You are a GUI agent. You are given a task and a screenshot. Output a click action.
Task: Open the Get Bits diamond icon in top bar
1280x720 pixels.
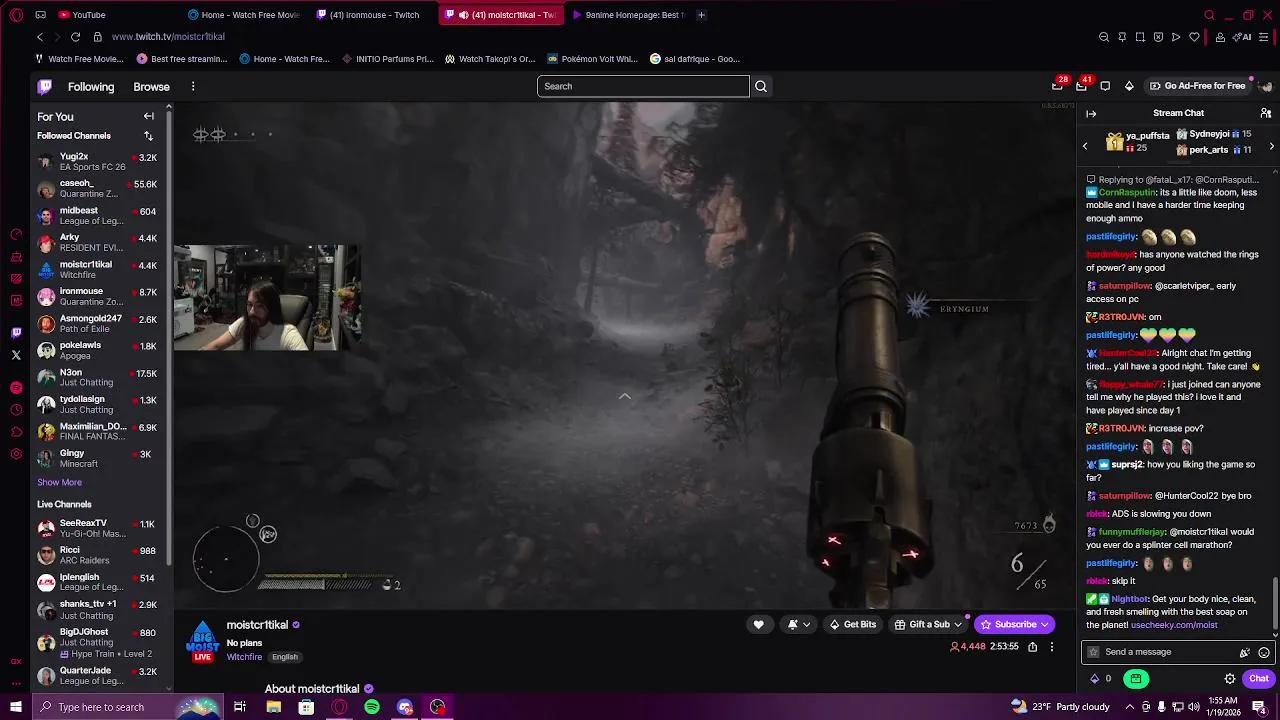(1129, 86)
